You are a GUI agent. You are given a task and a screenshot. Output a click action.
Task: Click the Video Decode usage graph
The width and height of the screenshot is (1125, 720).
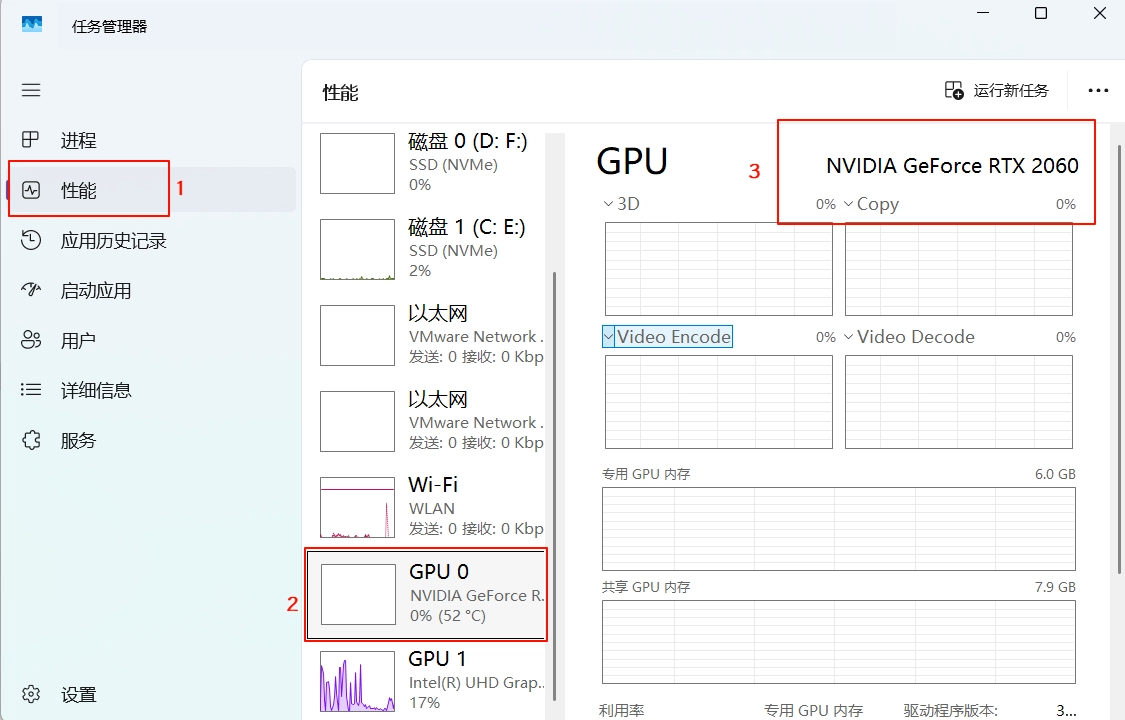click(x=959, y=402)
